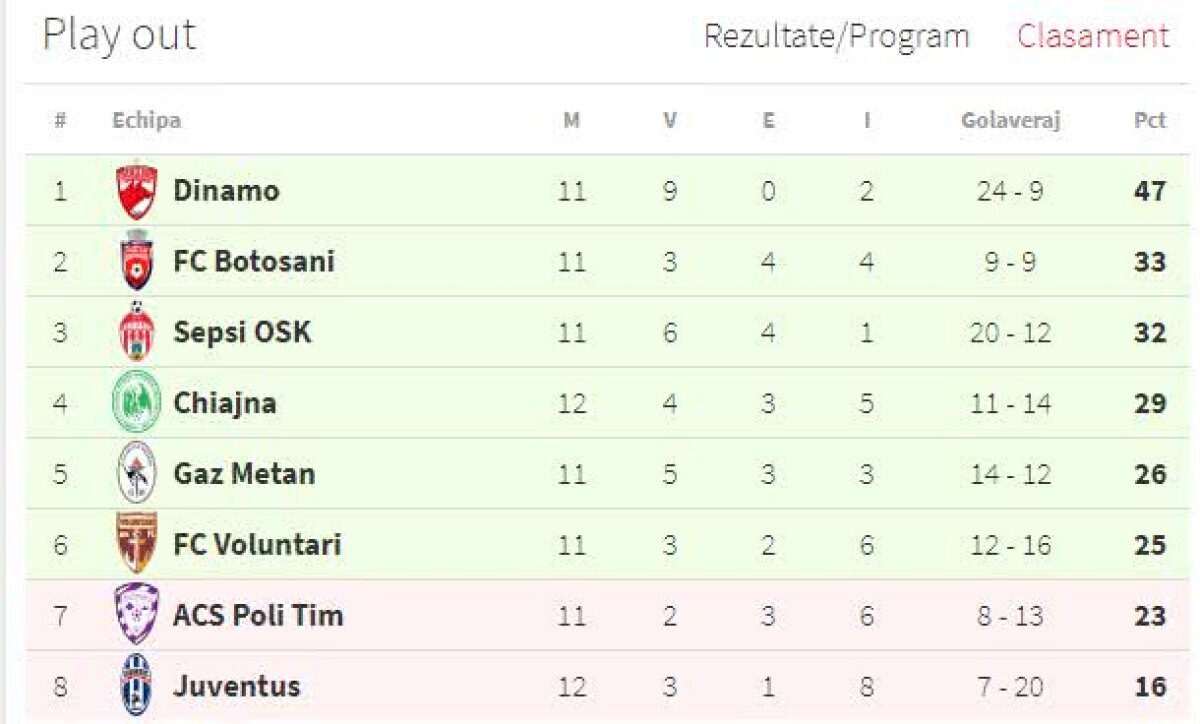
Task: Click the Gaz Metan team name
Action: 244,473
